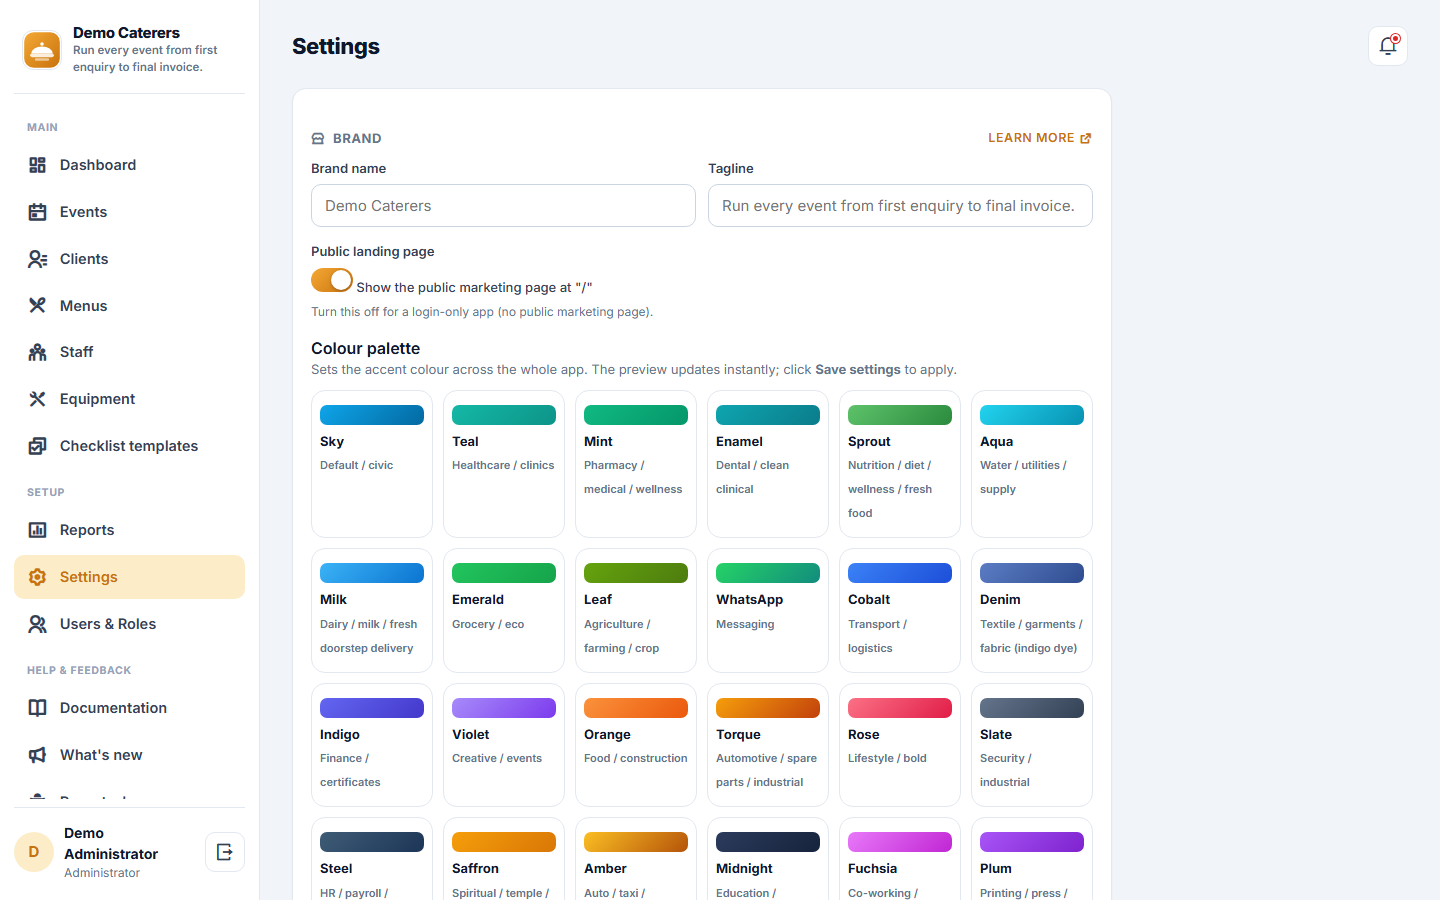This screenshot has width=1440, height=900.
Task: Pick the Enamel colour palette
Action: tap(768, 464)
